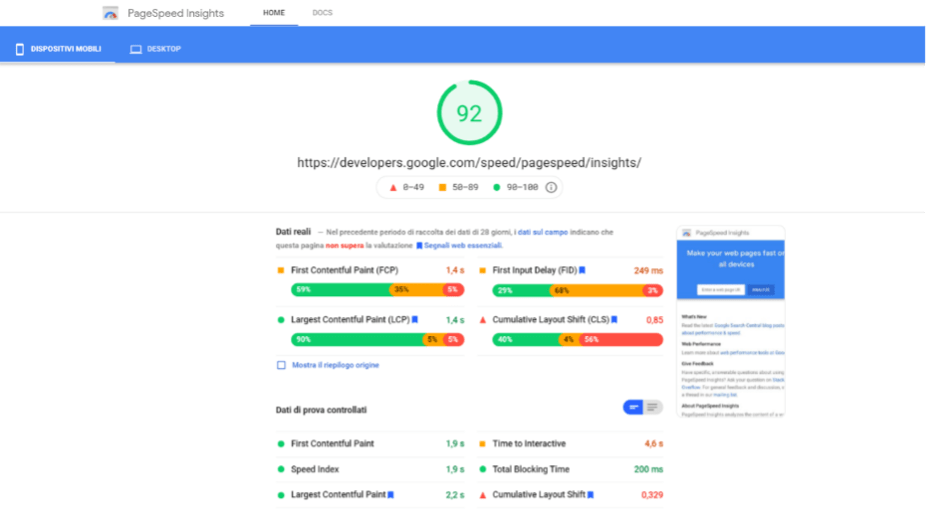Click the FCP distribution bar

[x=377, y=290]
